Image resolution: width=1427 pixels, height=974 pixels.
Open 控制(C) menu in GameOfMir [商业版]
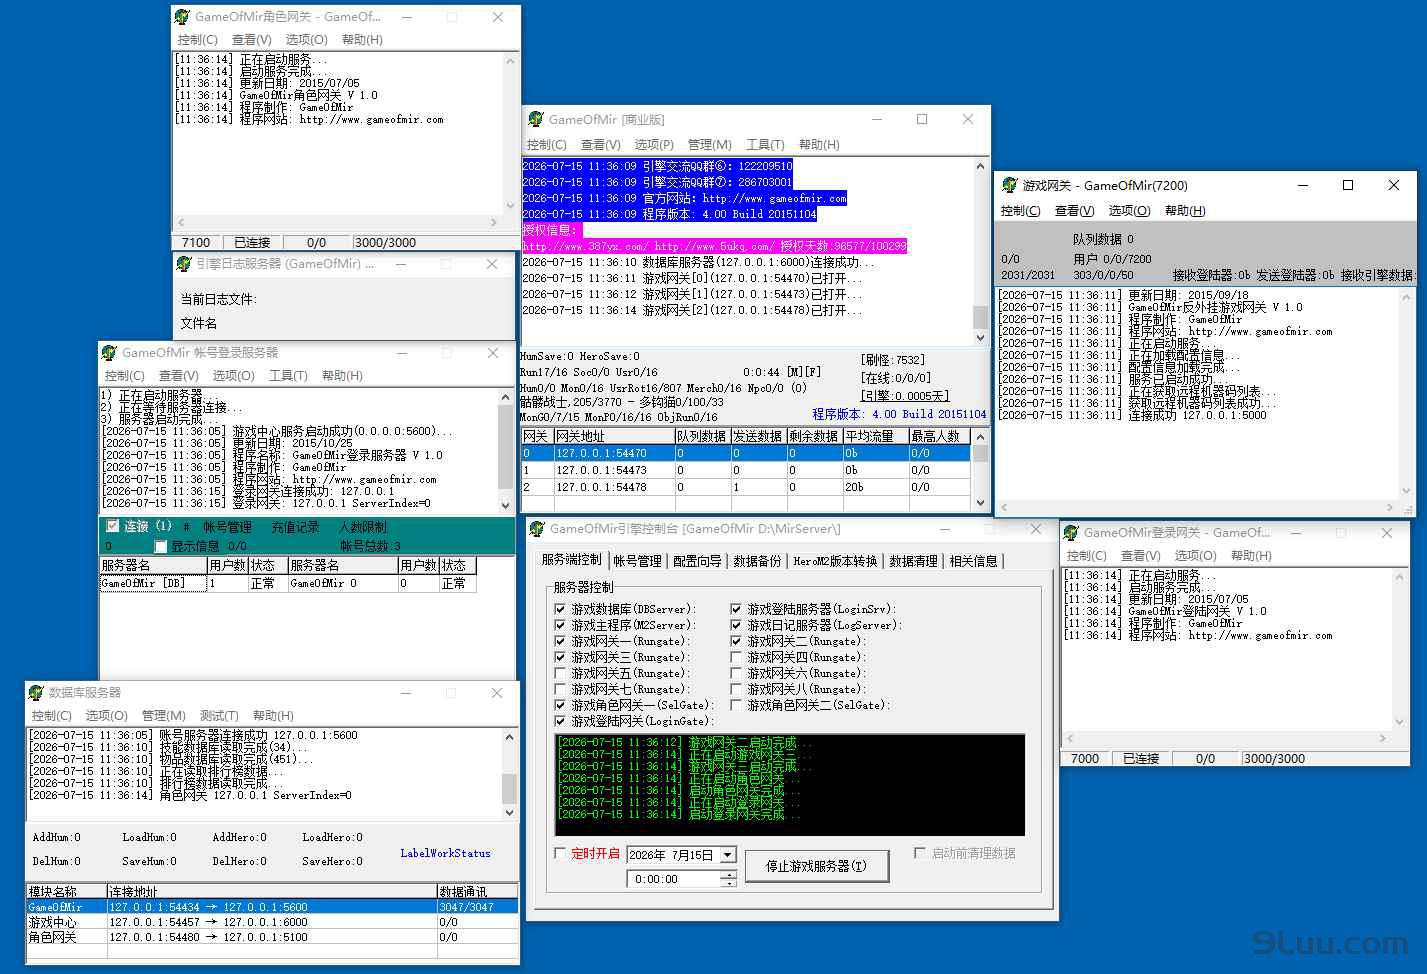546,145
